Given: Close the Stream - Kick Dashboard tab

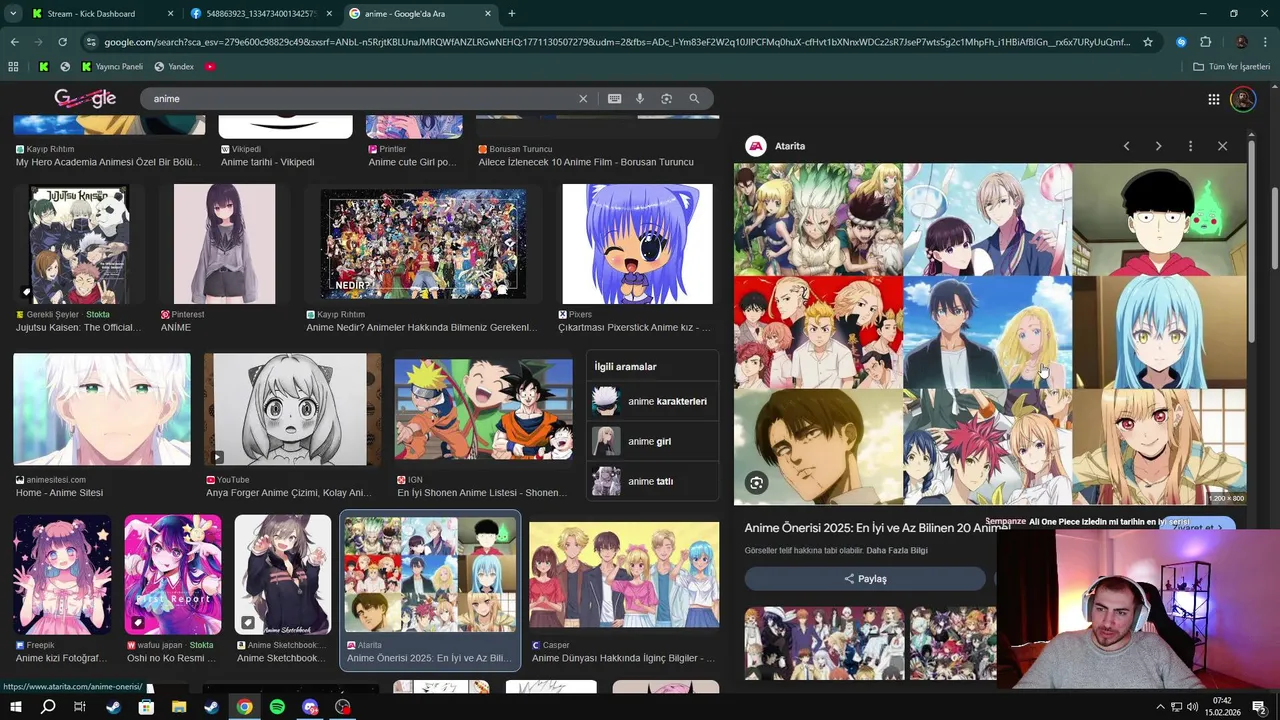Looking at the screenshot, I should (170, 14).
